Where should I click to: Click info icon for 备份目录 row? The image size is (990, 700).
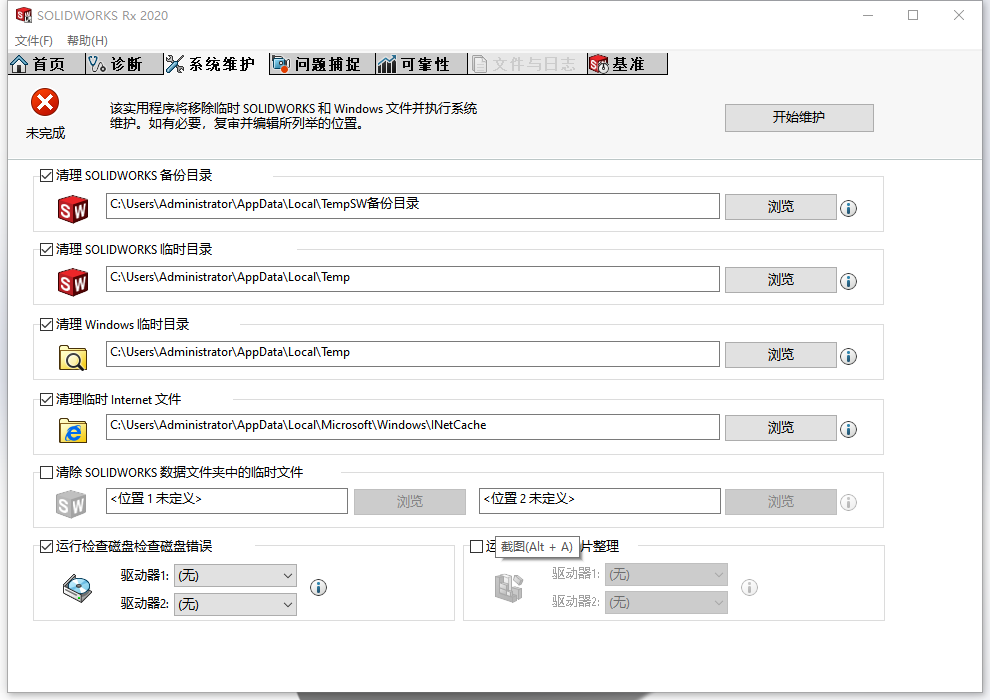[x=849, y=208]
